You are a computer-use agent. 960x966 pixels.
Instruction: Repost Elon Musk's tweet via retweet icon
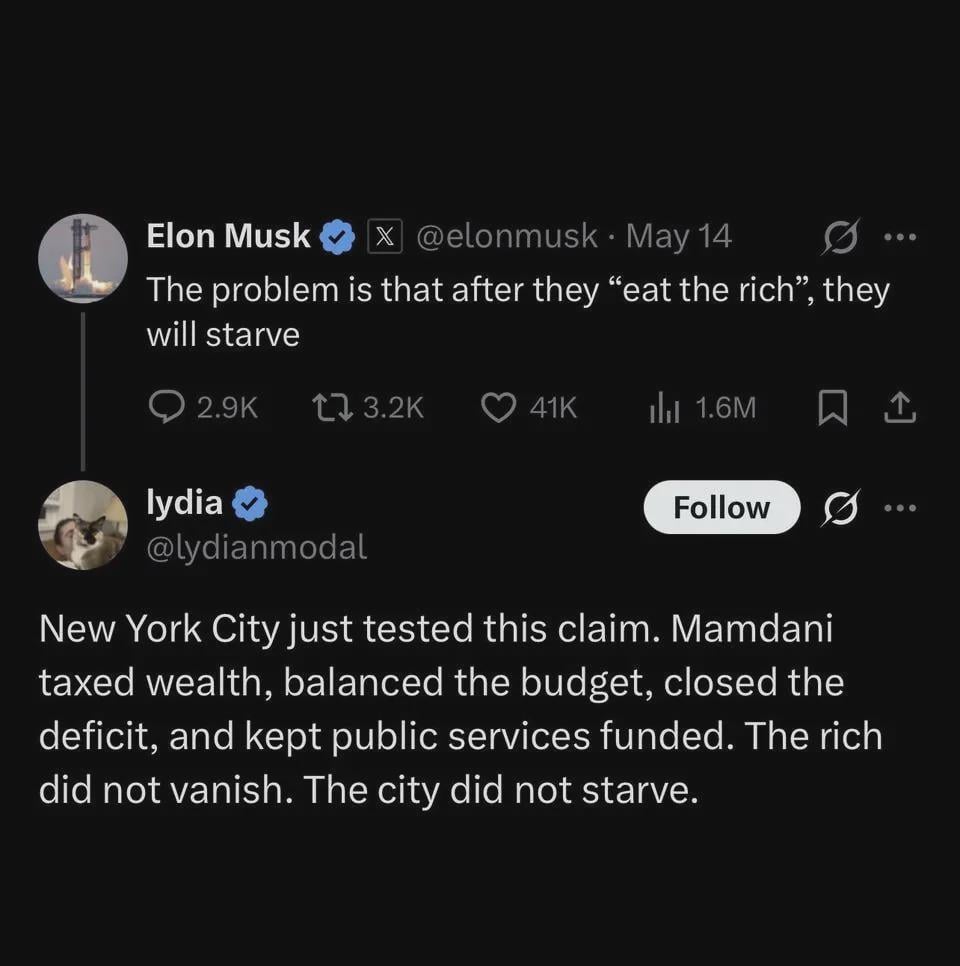[332, 407]
